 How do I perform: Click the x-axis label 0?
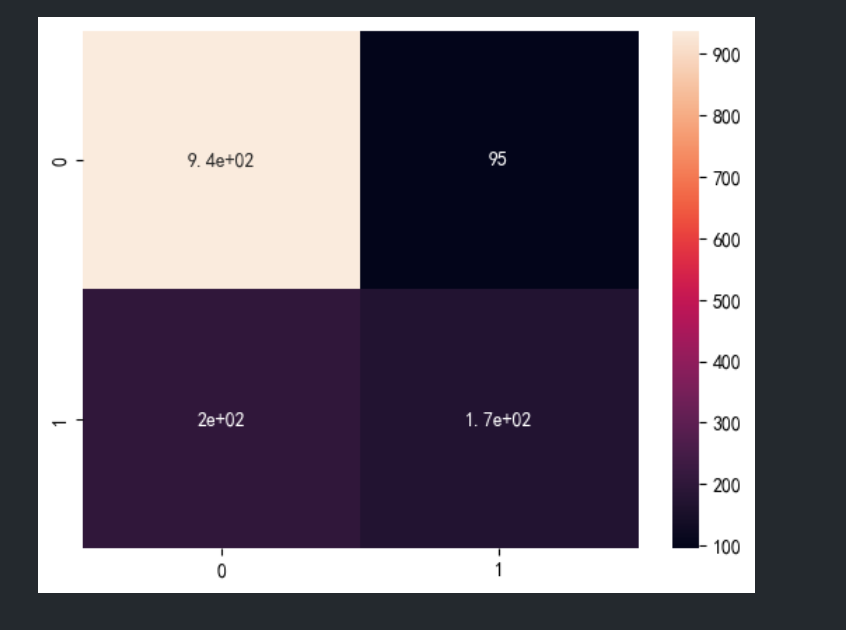coord(222,571)
